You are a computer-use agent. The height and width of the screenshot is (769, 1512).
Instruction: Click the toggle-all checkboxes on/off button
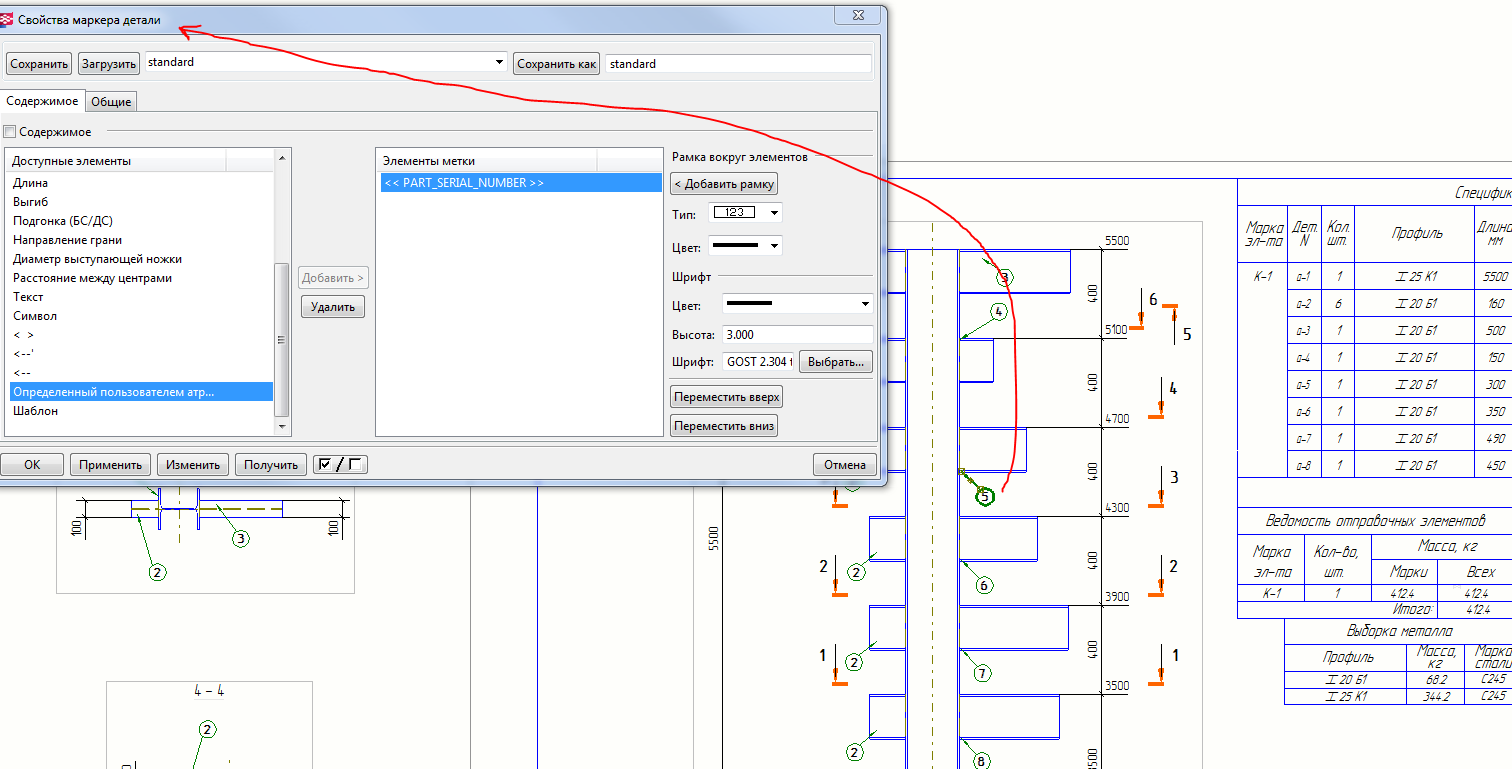(x=339, y=464)
